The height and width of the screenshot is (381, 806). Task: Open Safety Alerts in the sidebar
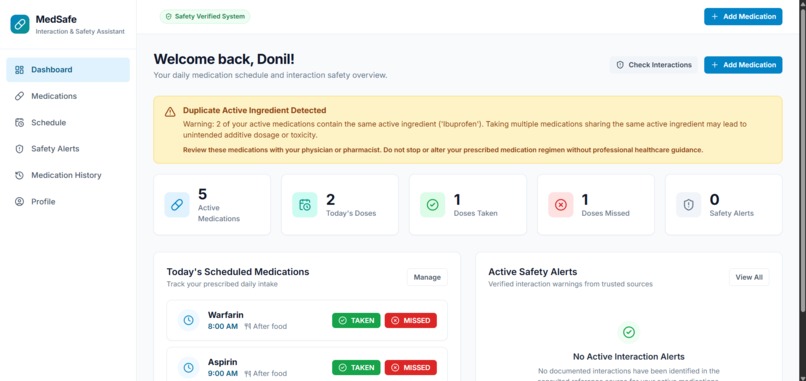tap(68, 149)
